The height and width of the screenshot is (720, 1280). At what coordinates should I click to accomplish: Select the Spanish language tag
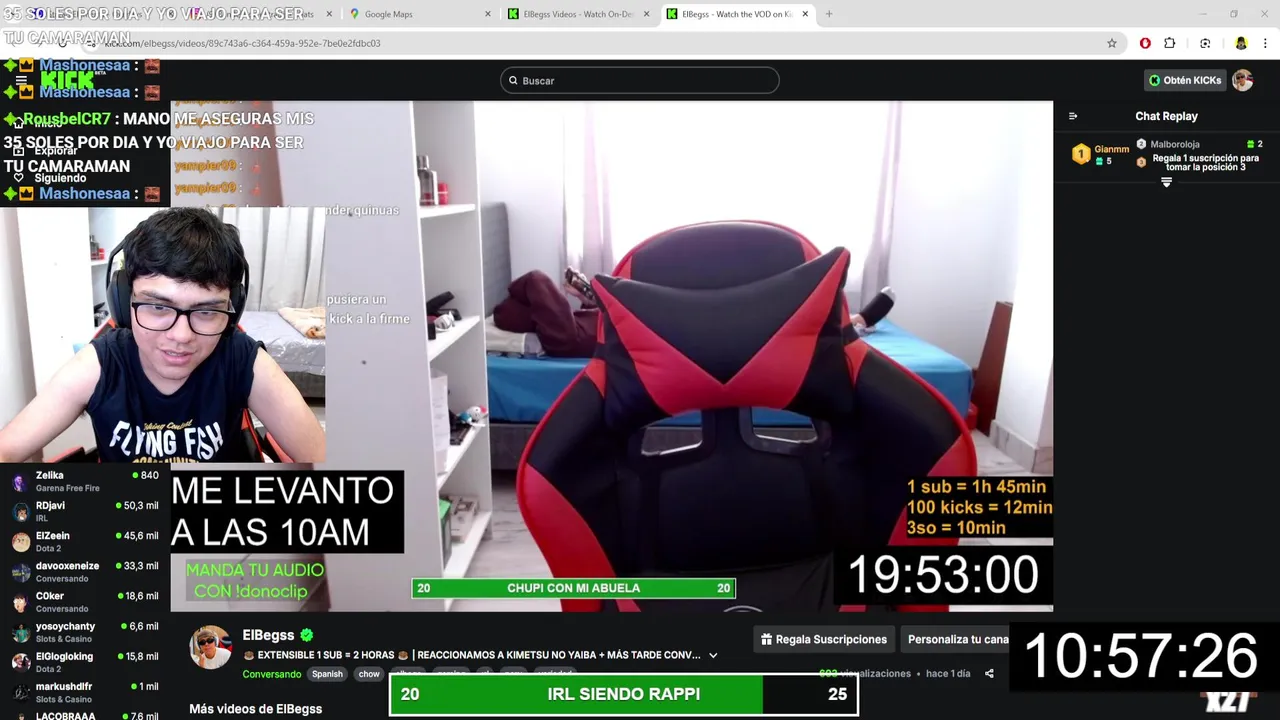tap(327, 674)
